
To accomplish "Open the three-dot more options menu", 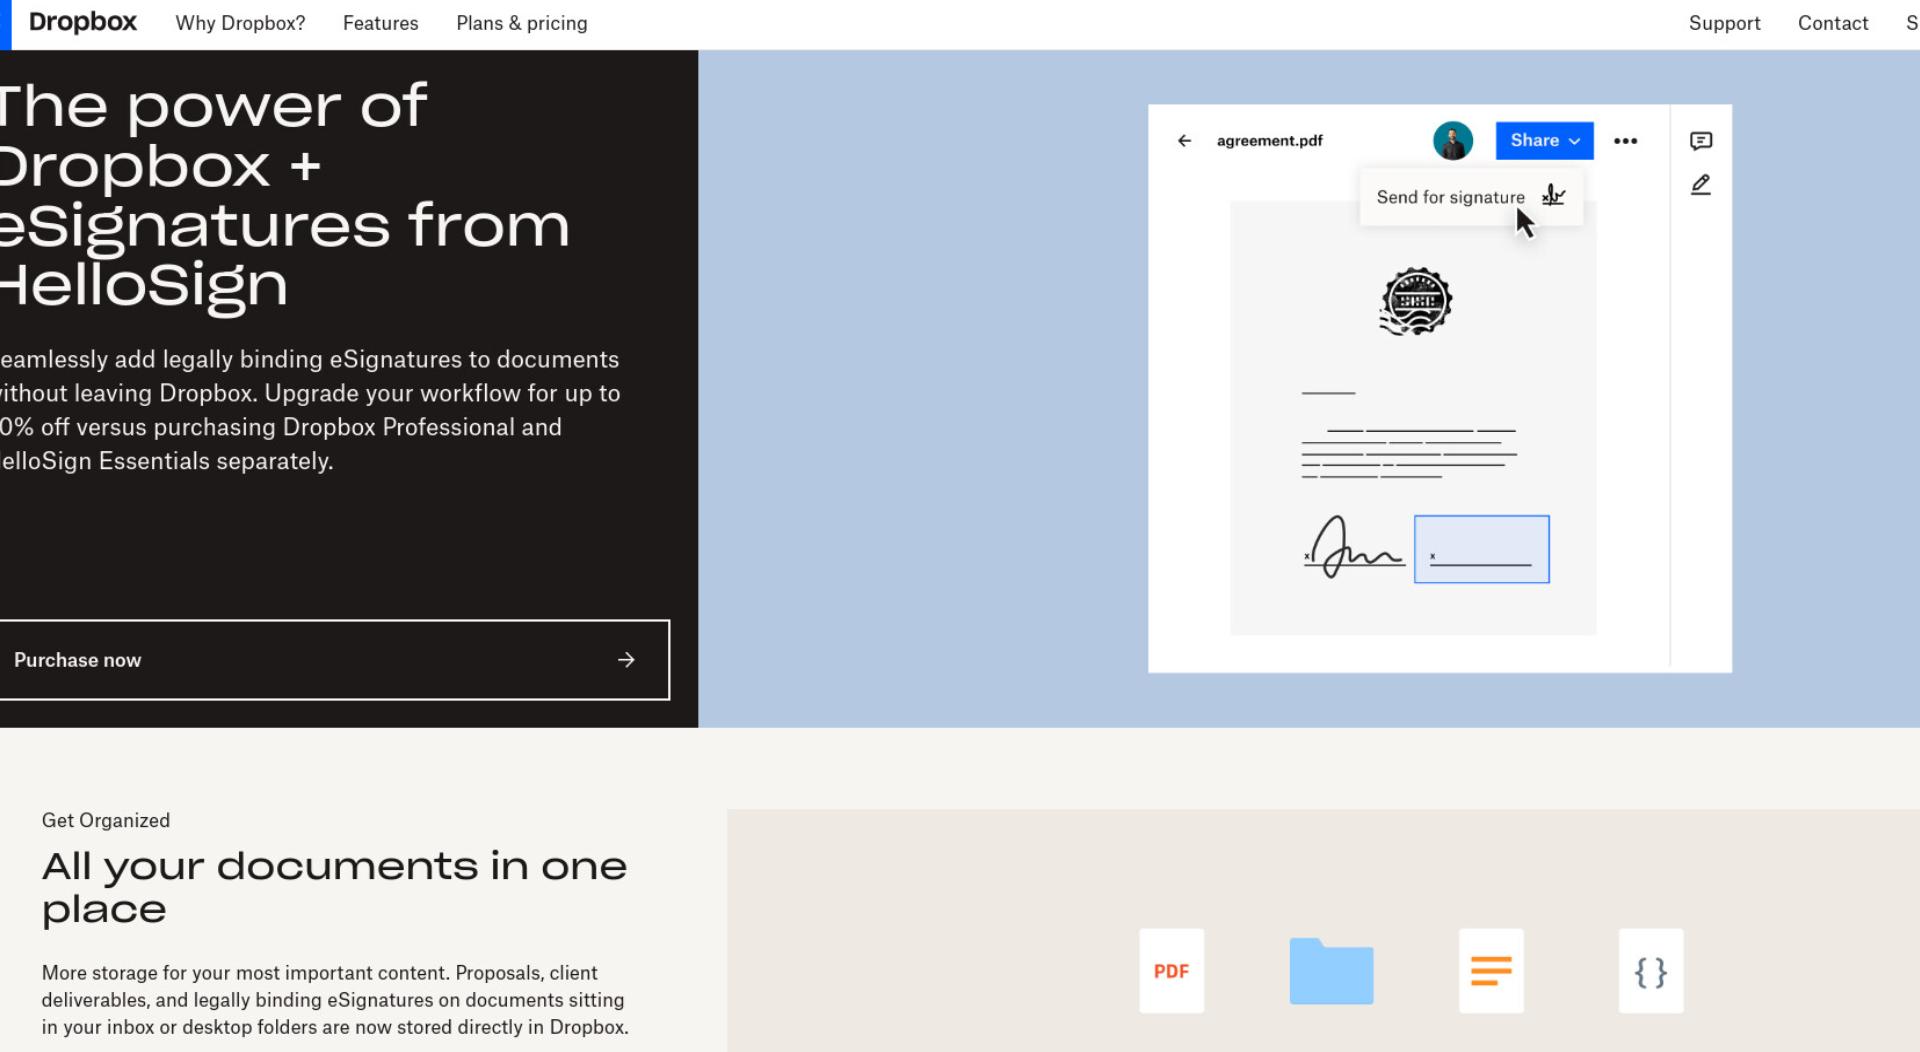I will click(x=1625, y=141).
